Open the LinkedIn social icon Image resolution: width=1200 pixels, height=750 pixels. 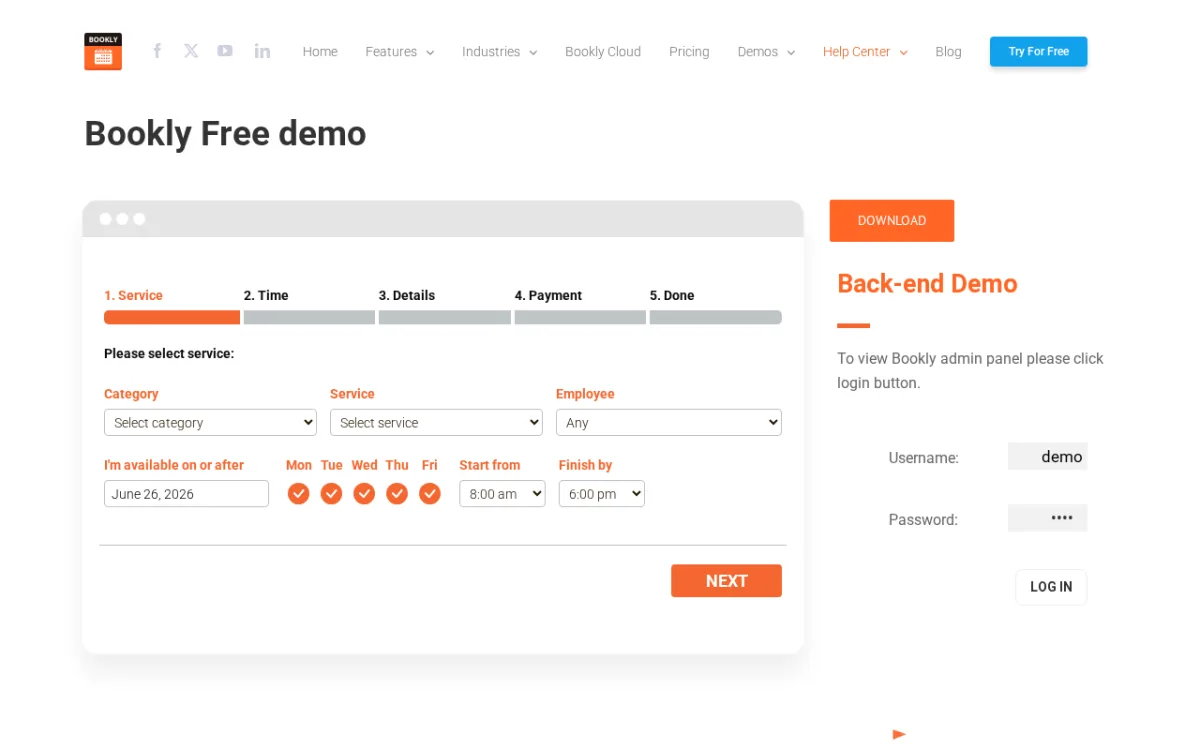[x=262, y=51]
